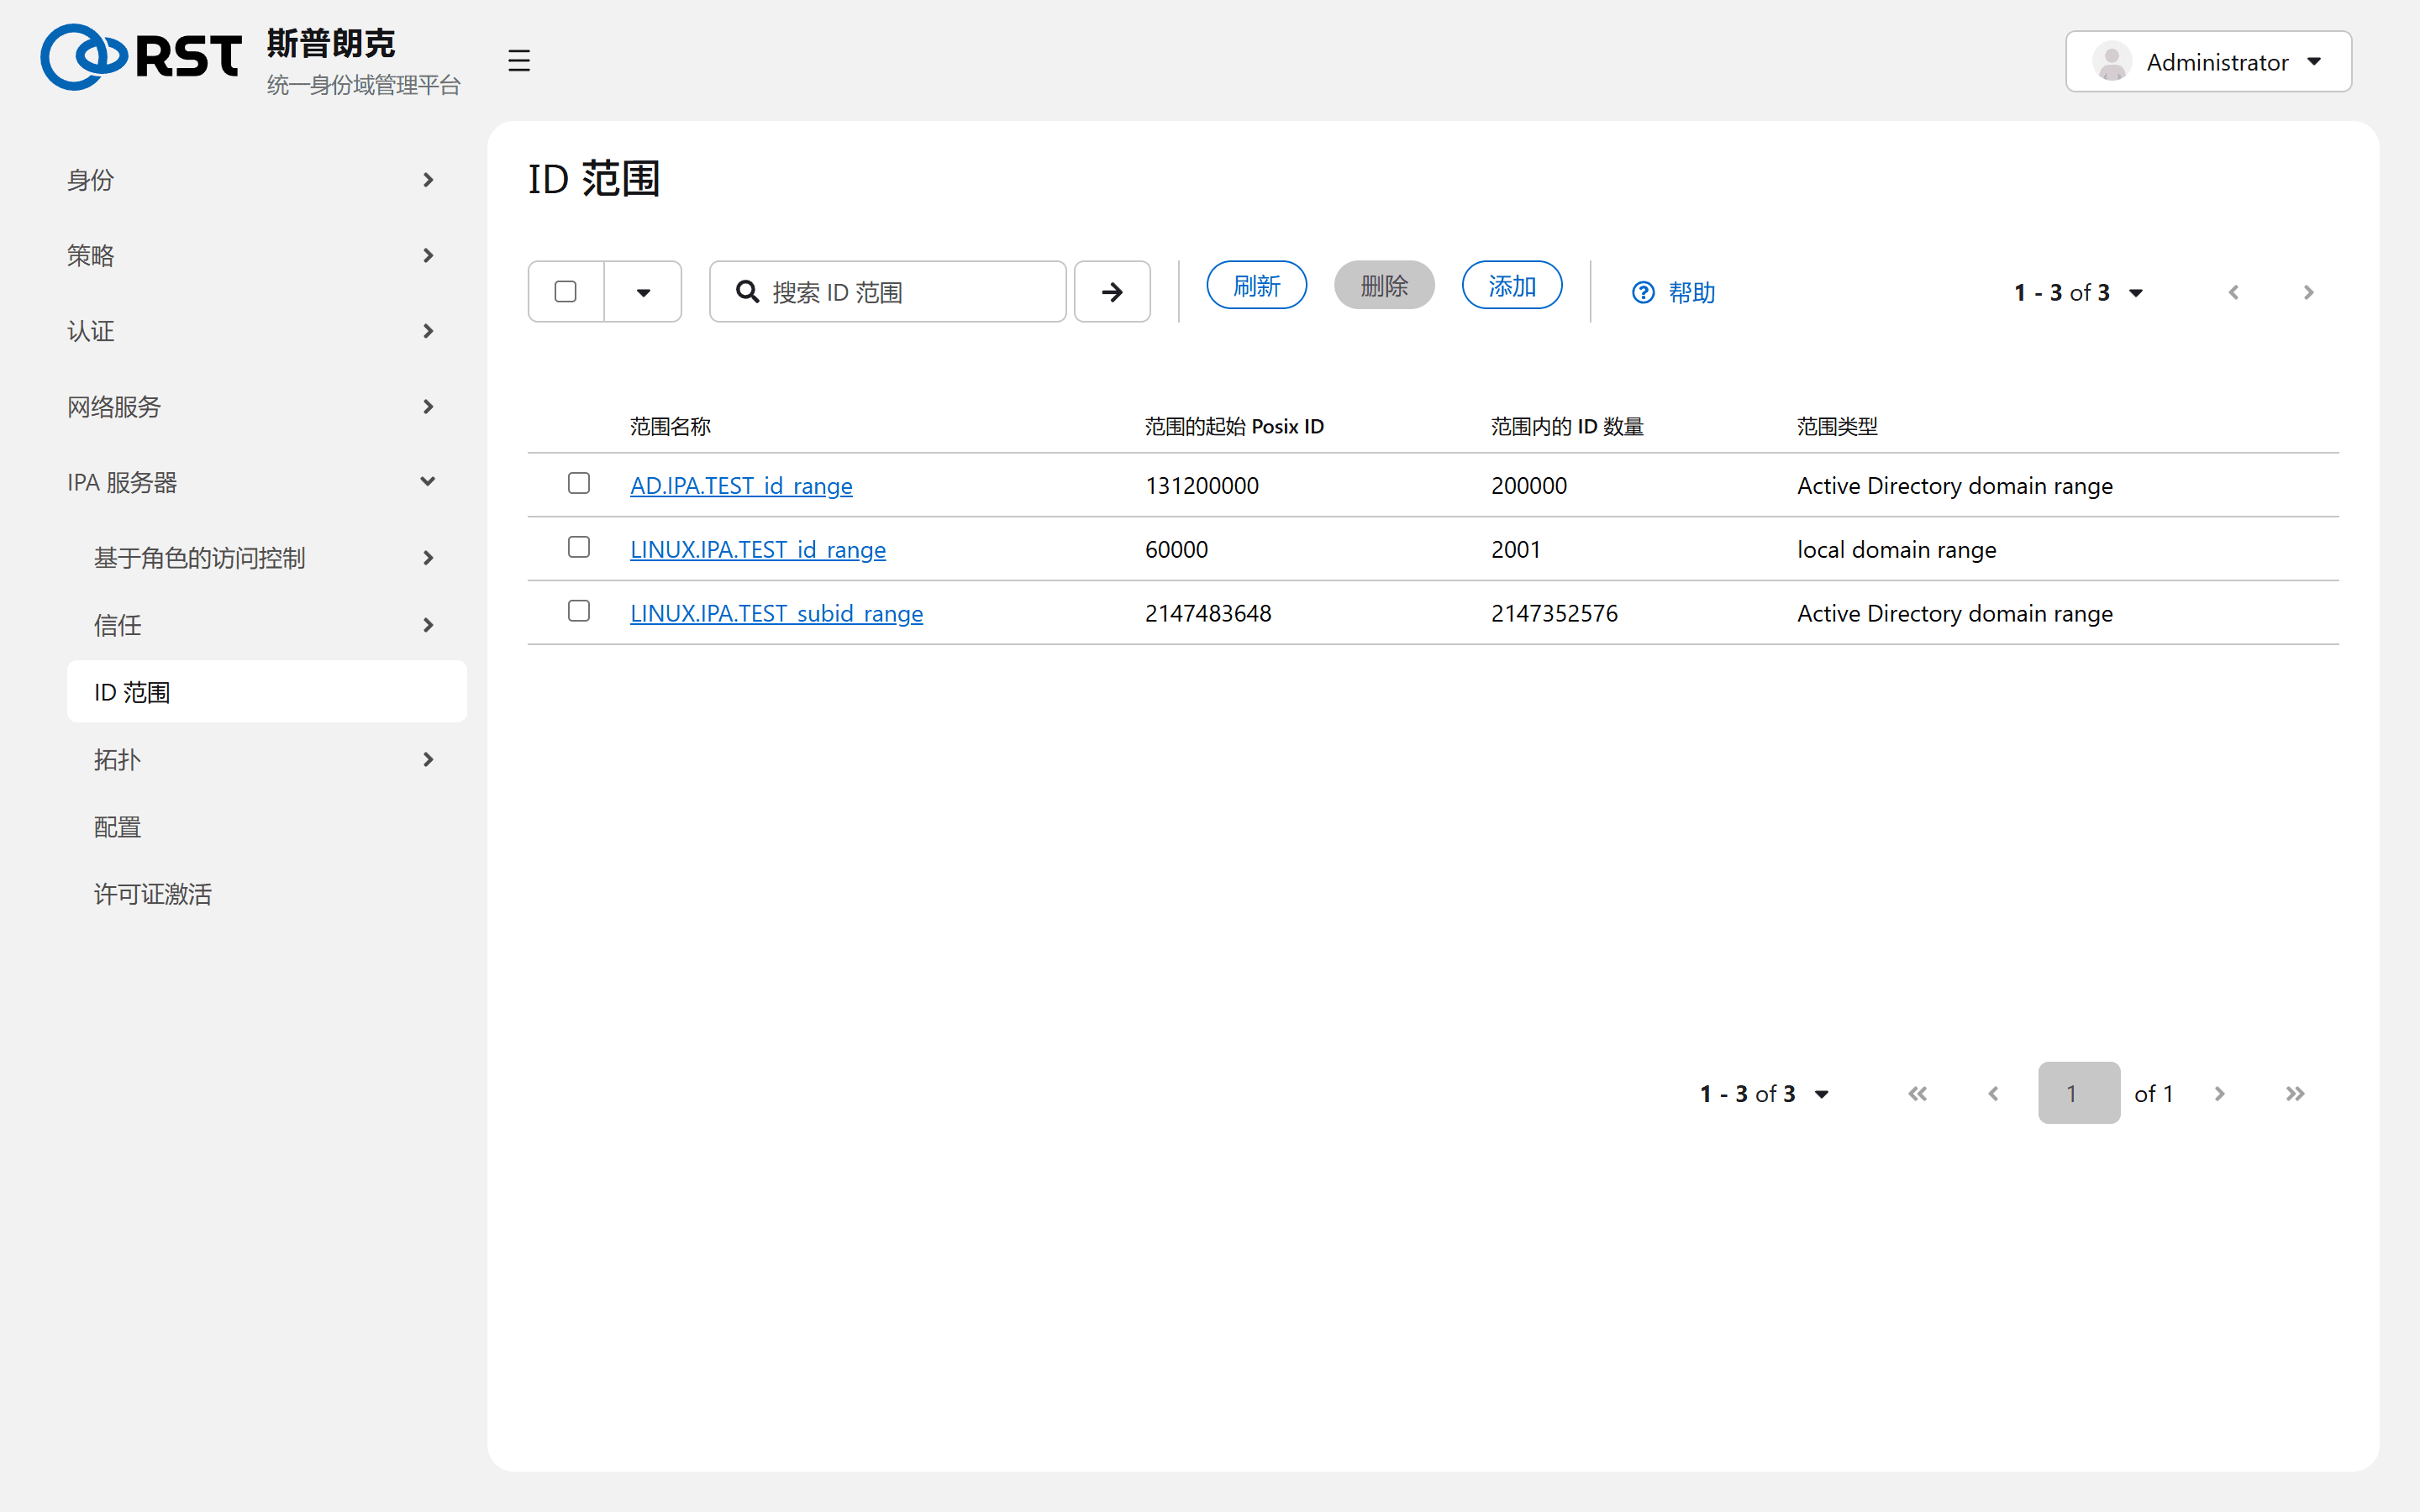2420x1512 pixels.
Task: Expand the 信任 submenu
Action: pyautogui.click(x=266, y=625)
